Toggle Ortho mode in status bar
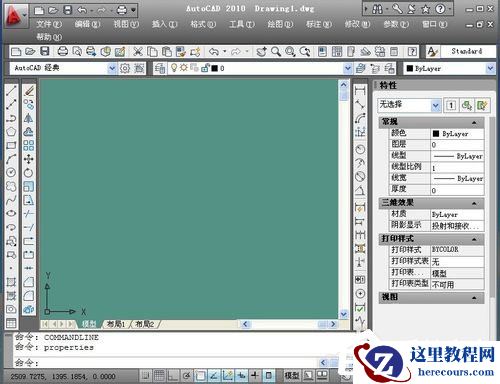 coord(173,376)
